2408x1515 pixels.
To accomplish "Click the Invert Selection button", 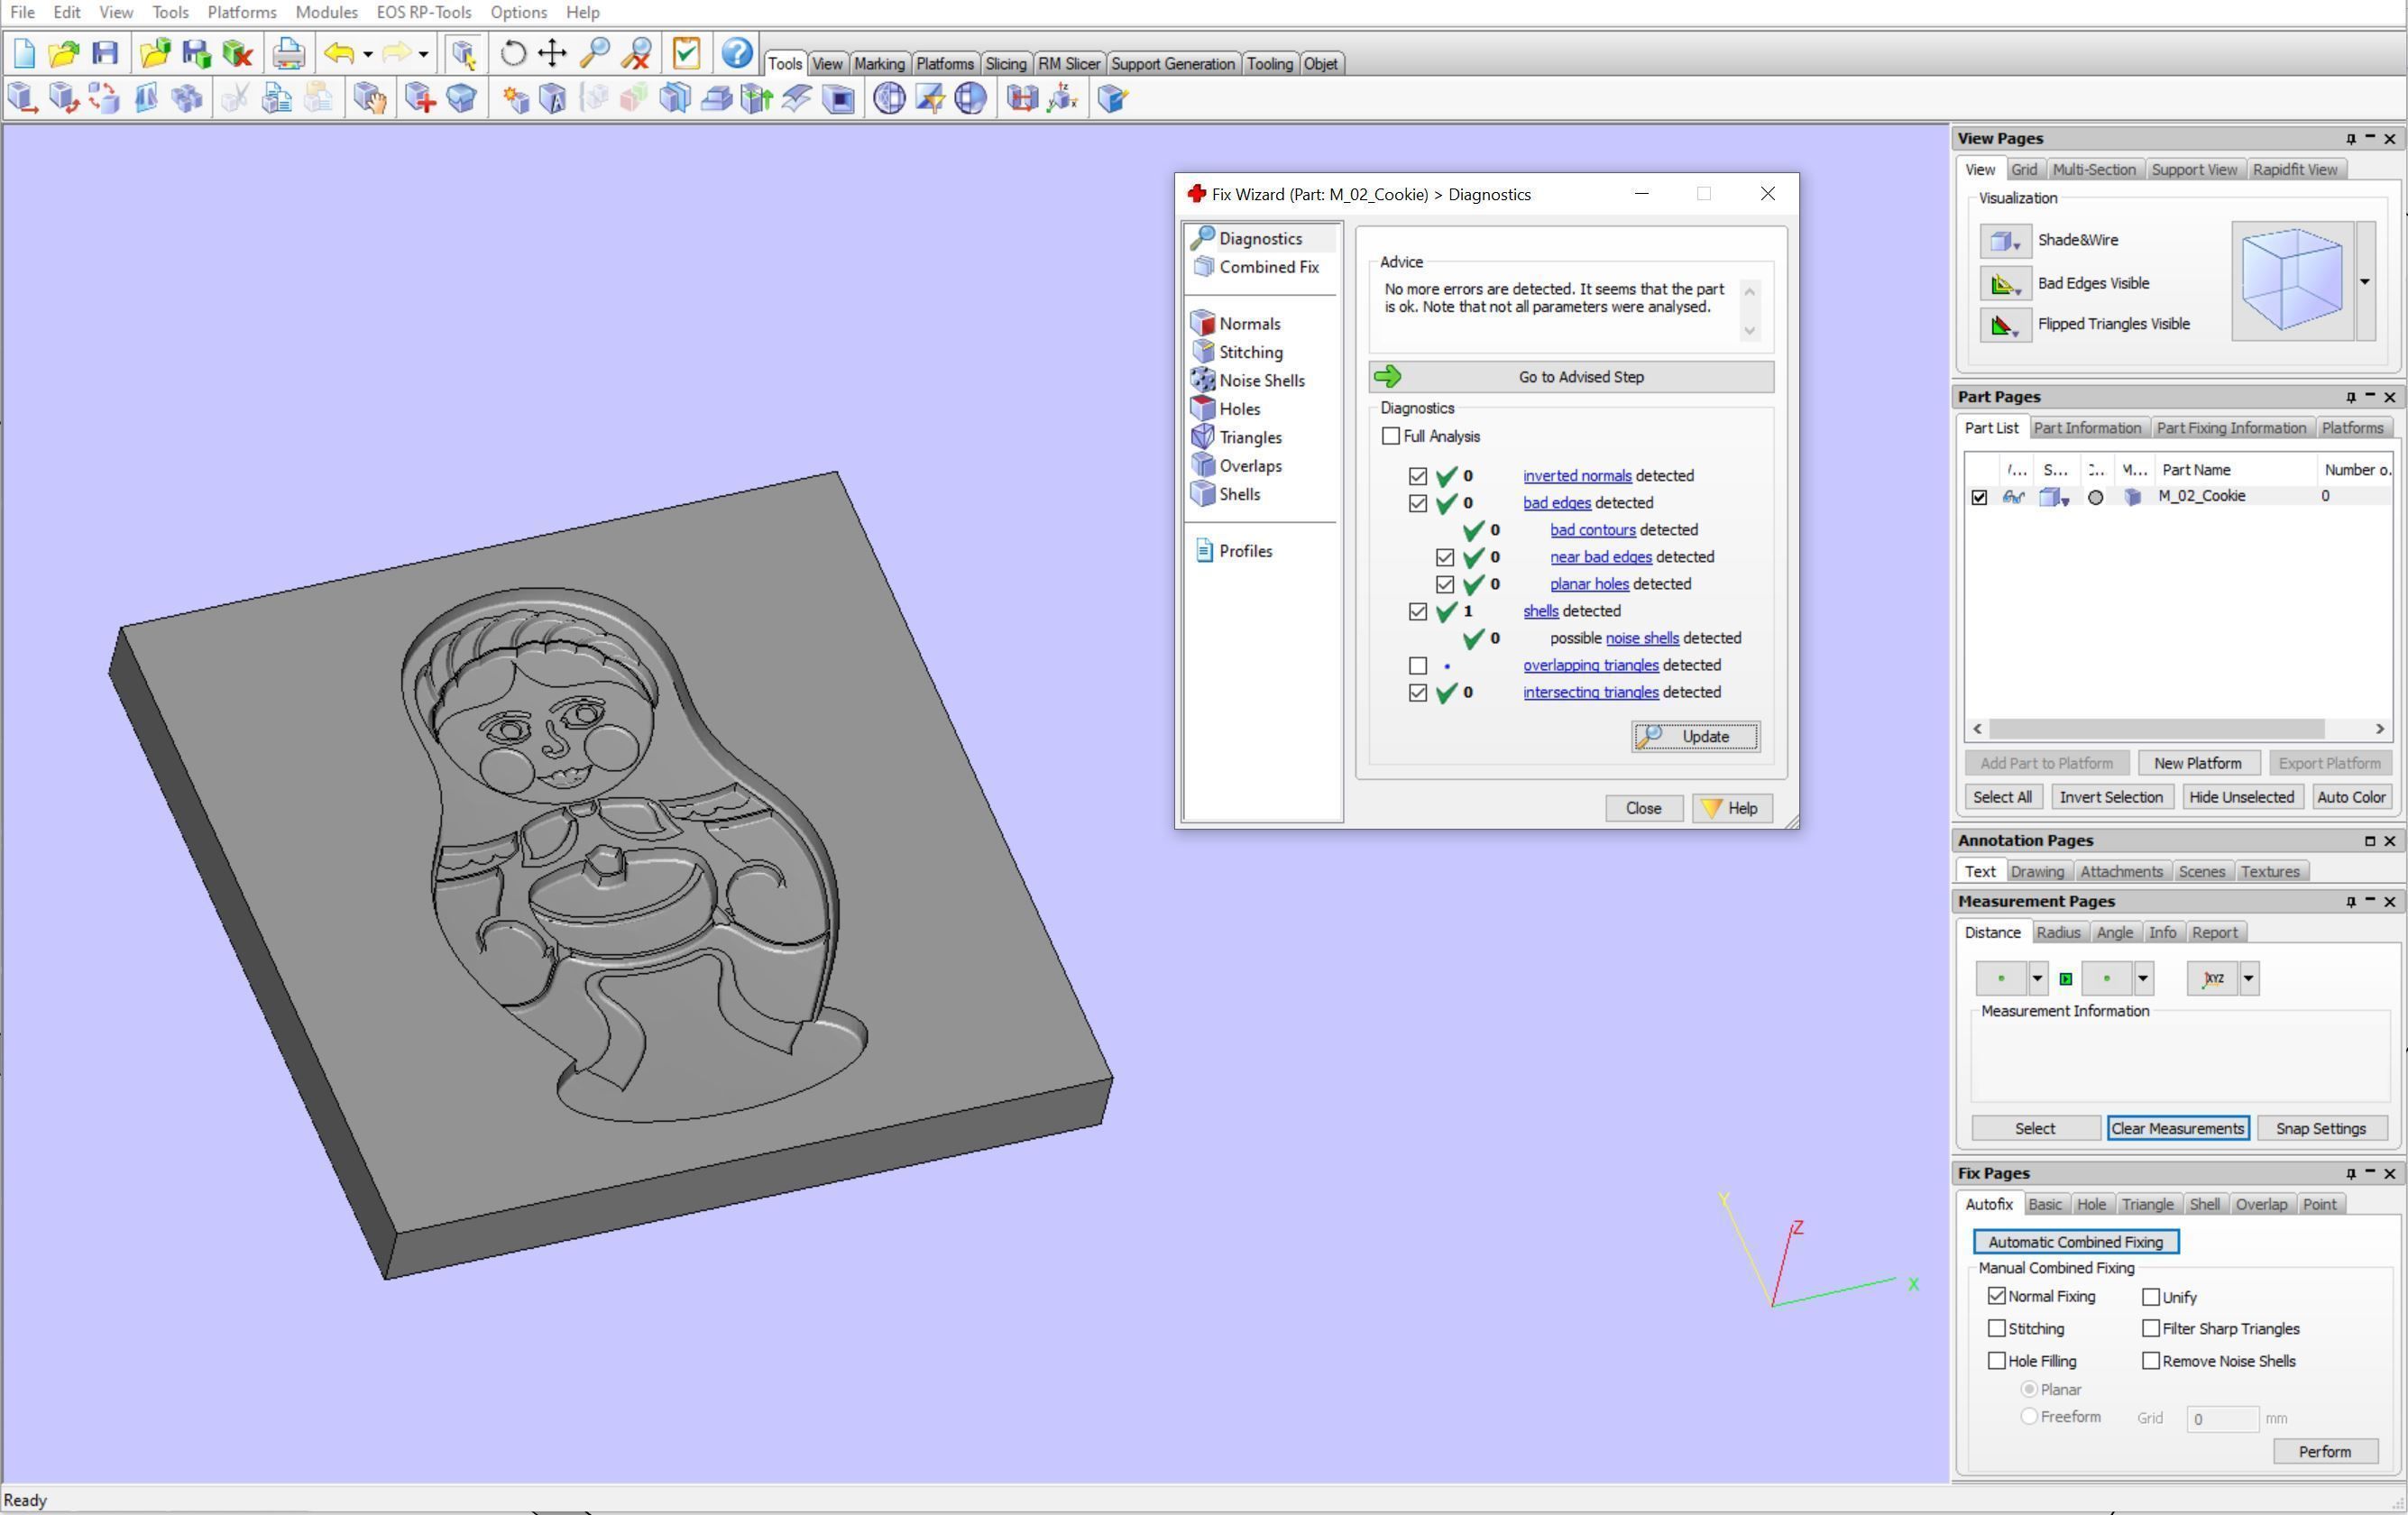I will coord(2110,797).
